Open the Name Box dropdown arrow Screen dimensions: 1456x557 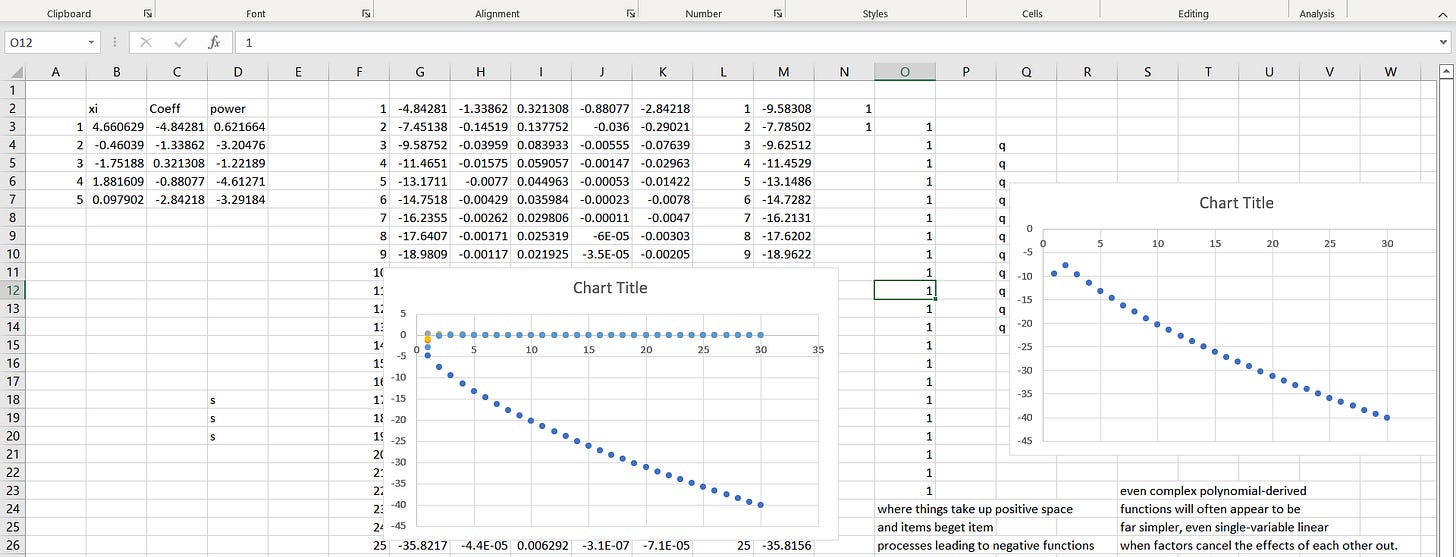point(91,43)
